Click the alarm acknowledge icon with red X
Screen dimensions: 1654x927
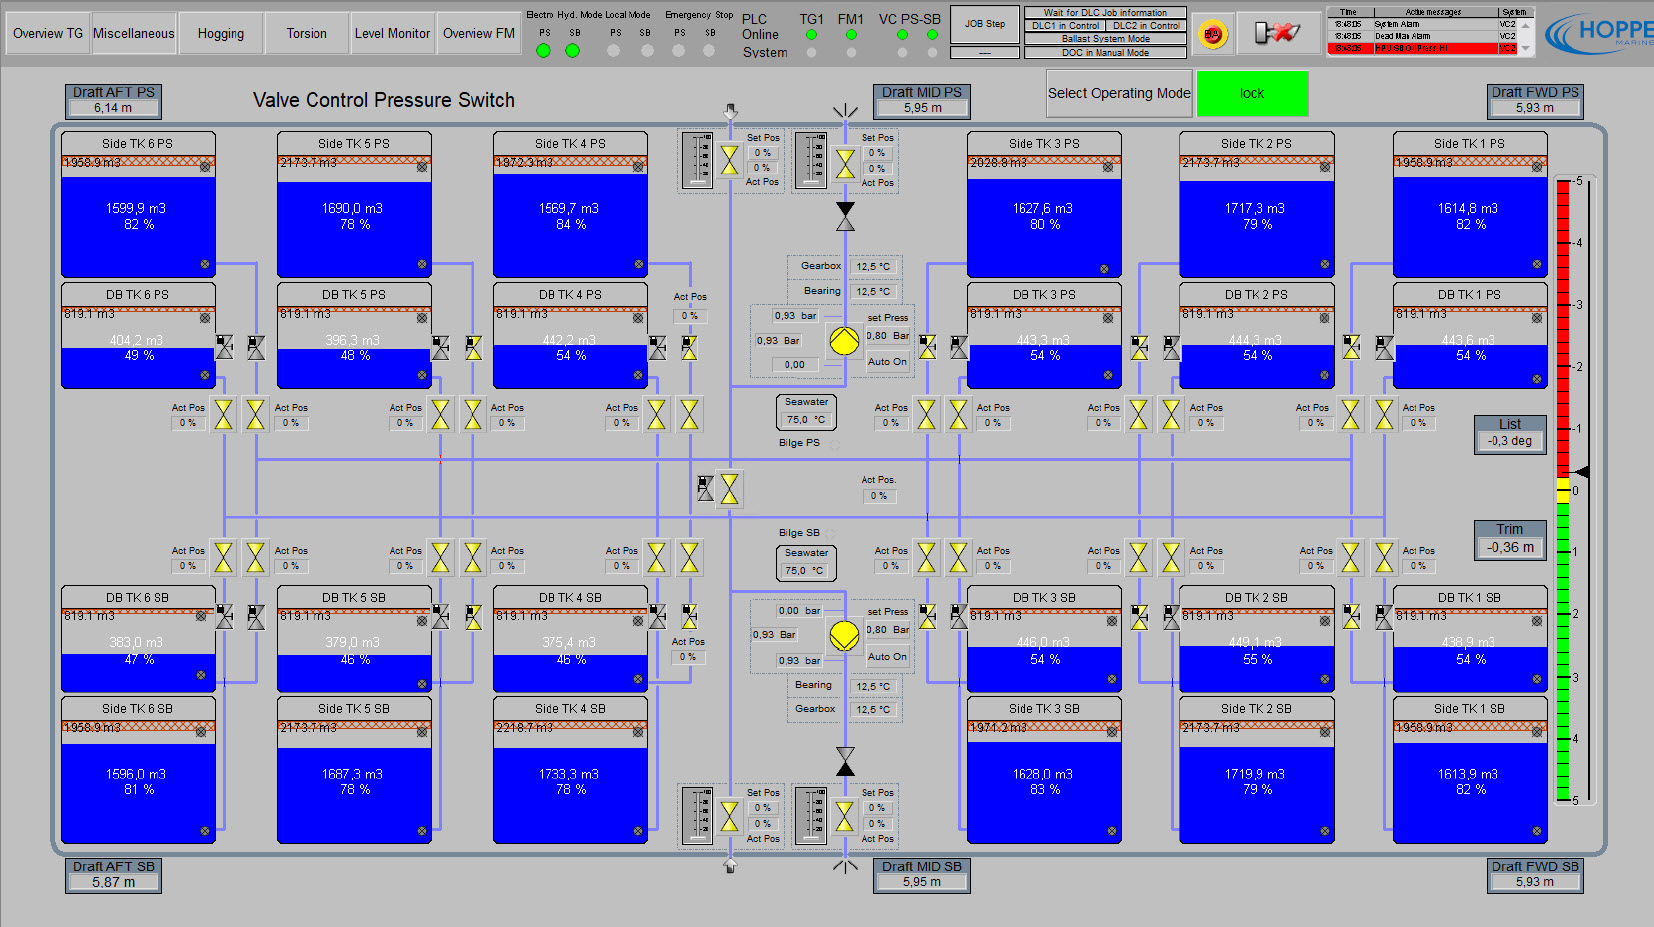1276,34
